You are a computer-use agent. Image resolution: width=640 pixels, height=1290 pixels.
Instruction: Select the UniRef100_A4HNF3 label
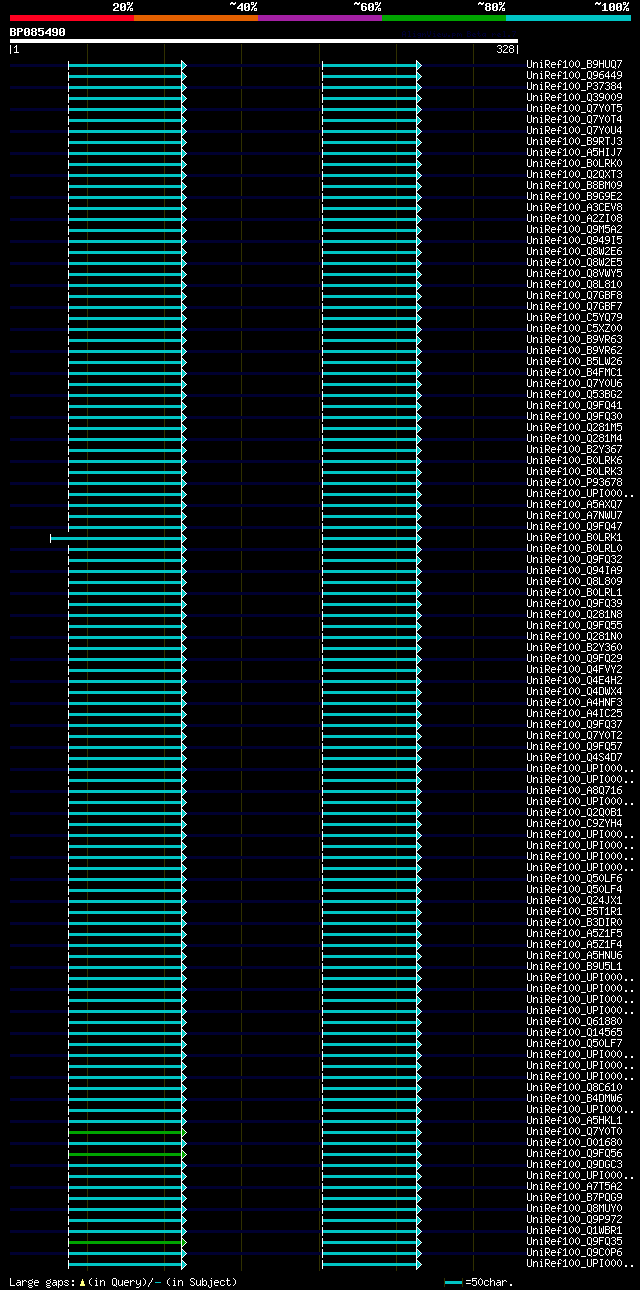(575, 703)
